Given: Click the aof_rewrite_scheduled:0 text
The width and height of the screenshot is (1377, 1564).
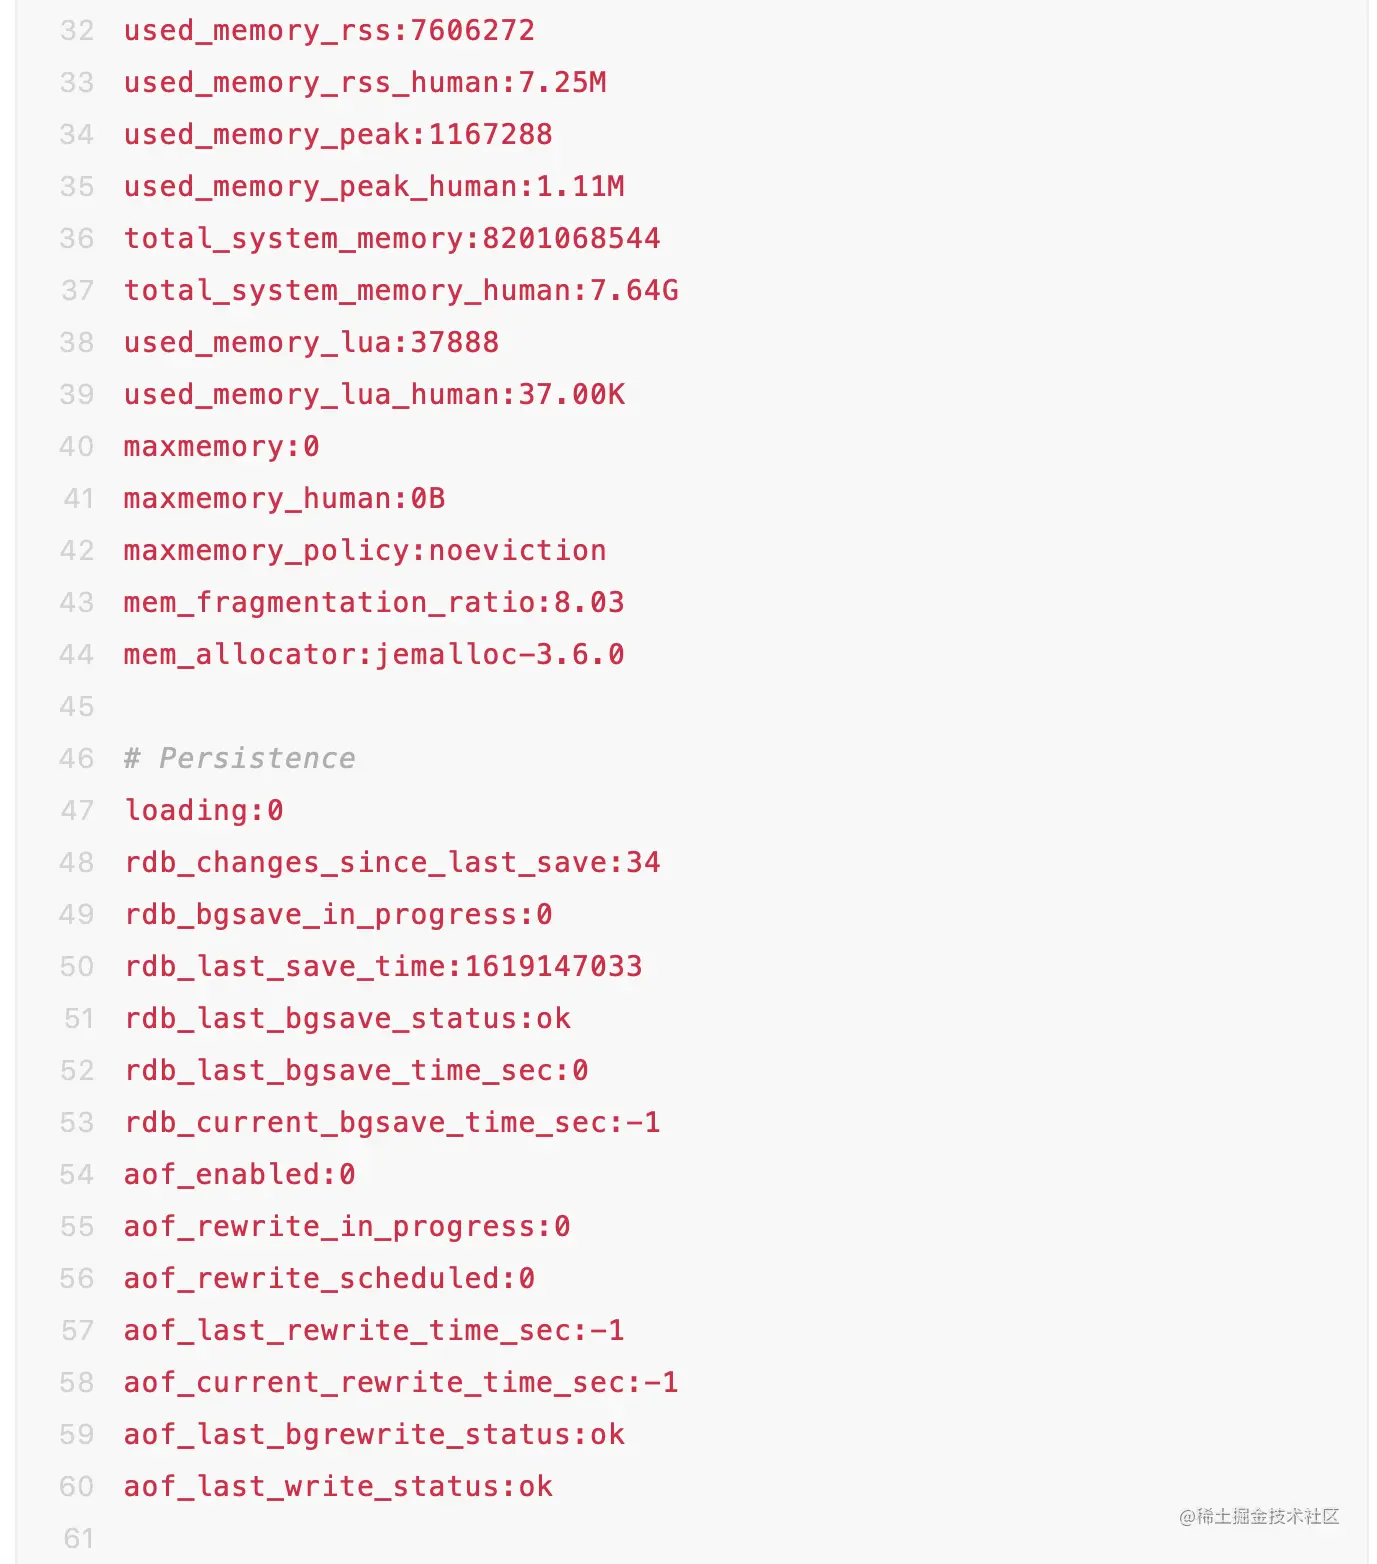Looking at the screenshot, I should [329, 1279].
